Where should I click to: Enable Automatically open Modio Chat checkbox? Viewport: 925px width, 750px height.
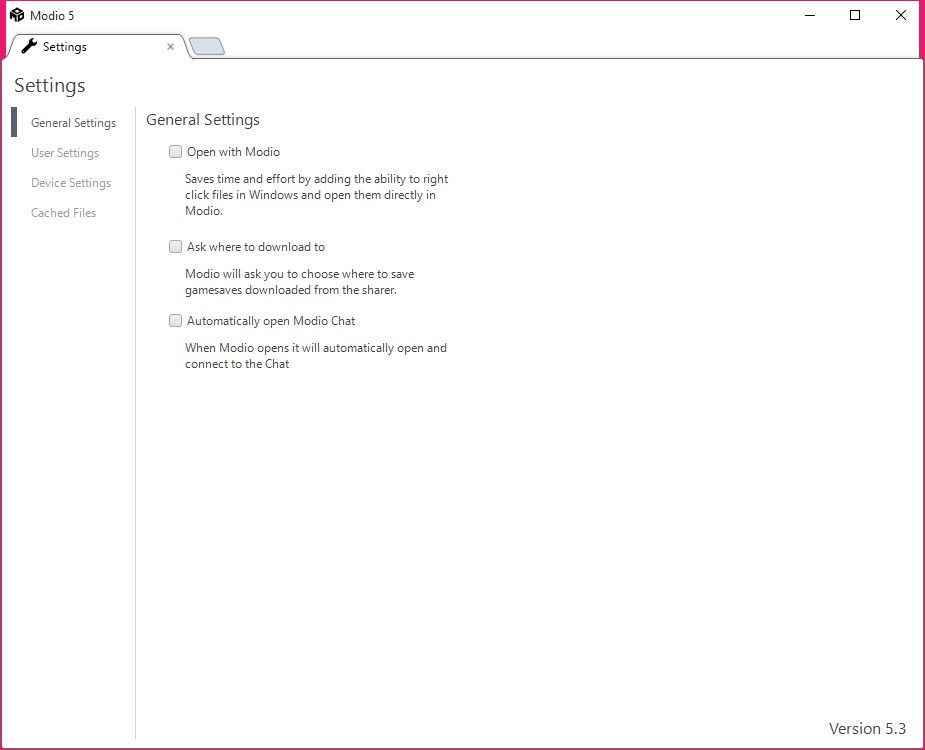175,320
